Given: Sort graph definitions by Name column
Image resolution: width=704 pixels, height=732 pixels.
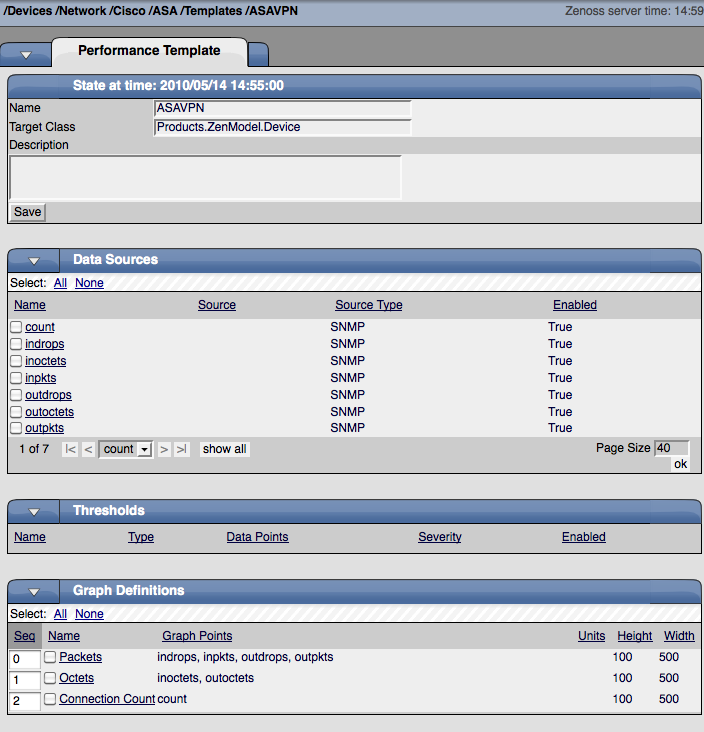Looking at the screenshot, I should (64, 636).
